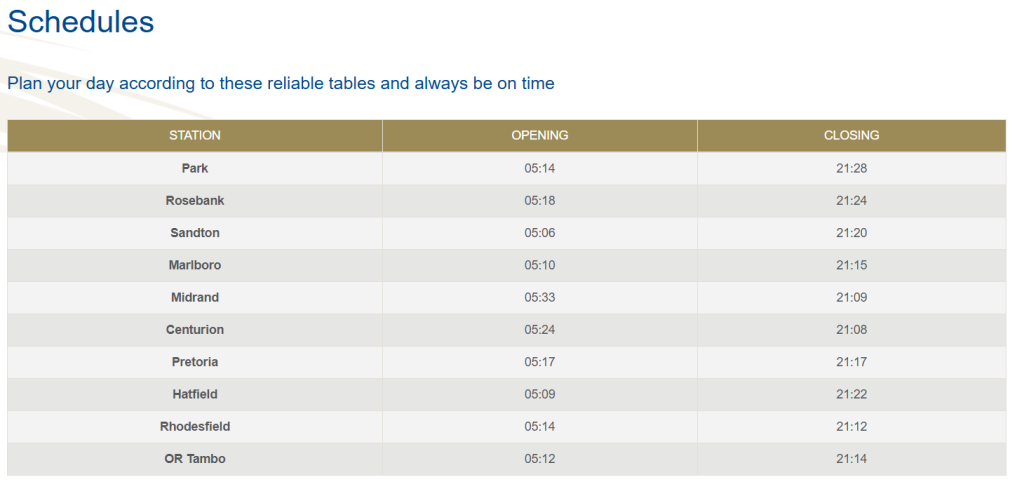Select the Park station name
1024x496 pixels.
pyautogui.click(x=195, y=168)
